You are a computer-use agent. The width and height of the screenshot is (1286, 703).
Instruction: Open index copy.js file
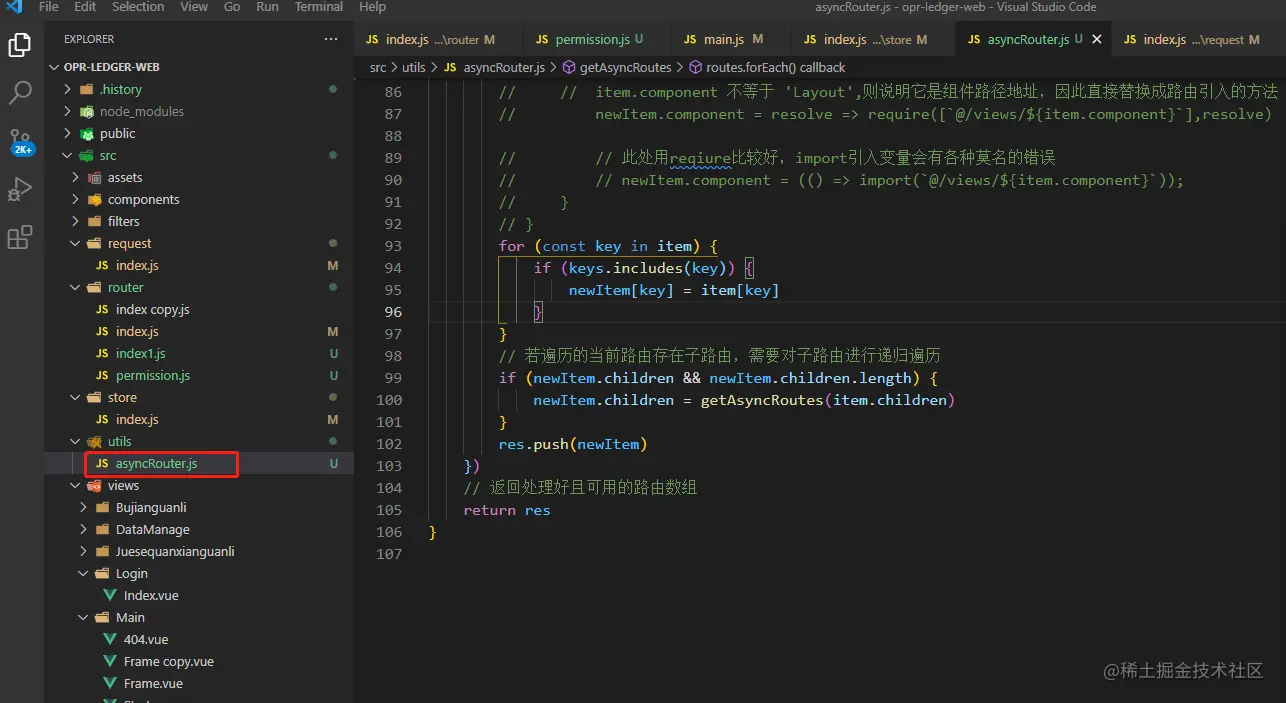click(x=152, y=309)
